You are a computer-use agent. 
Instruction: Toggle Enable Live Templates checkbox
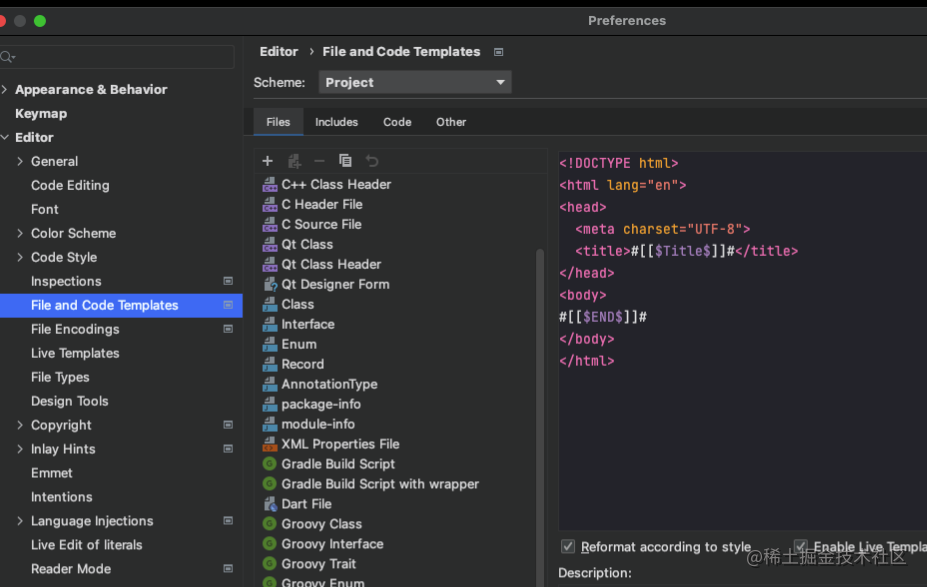800,546
